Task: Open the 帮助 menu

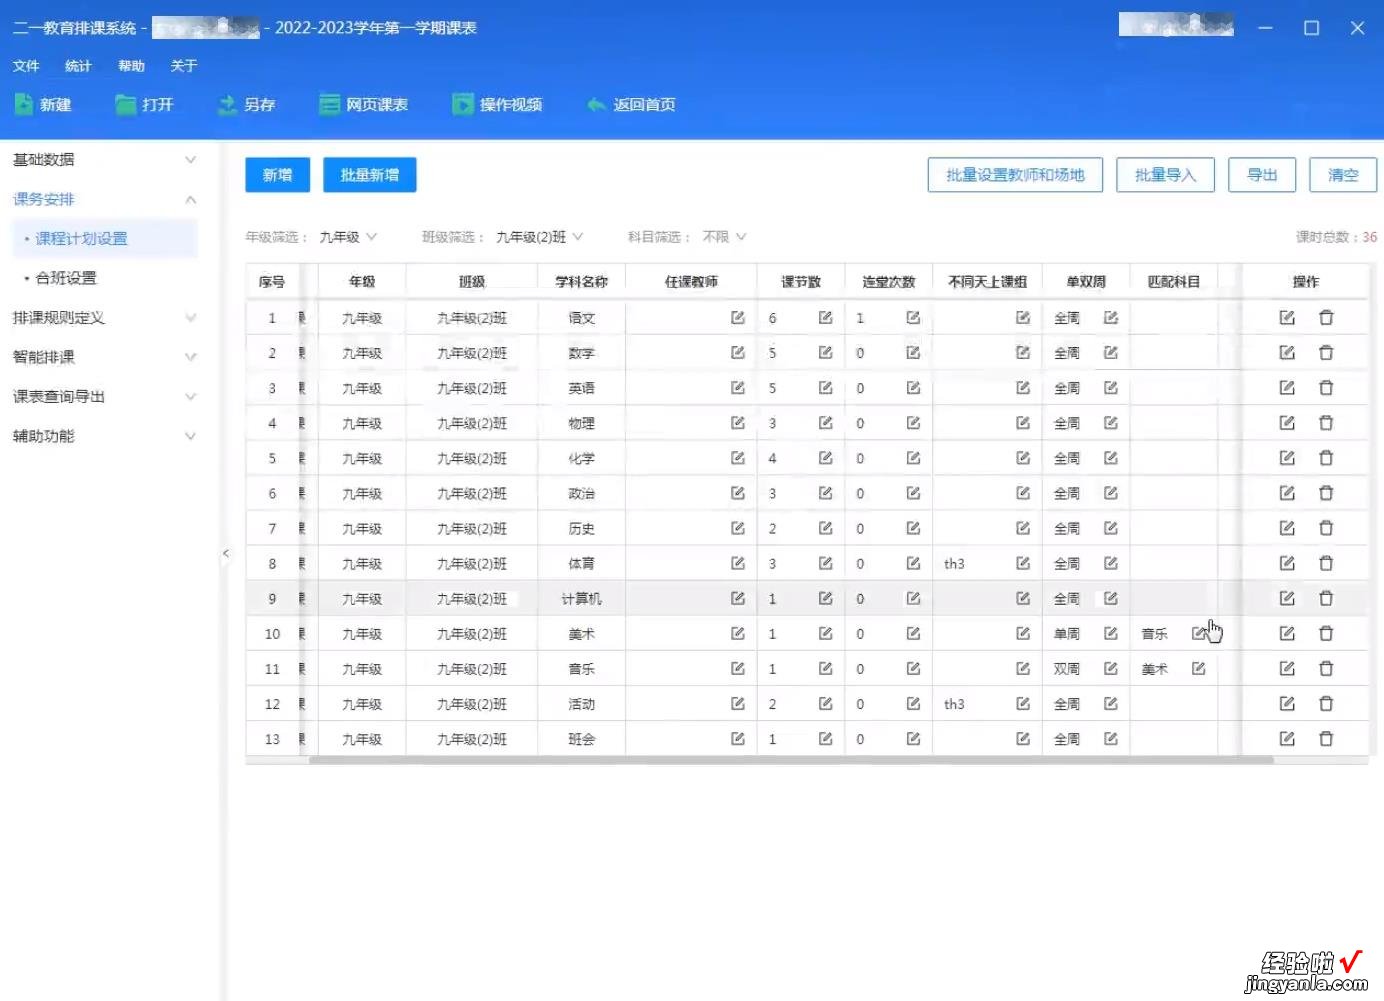Action: point(131,66)
